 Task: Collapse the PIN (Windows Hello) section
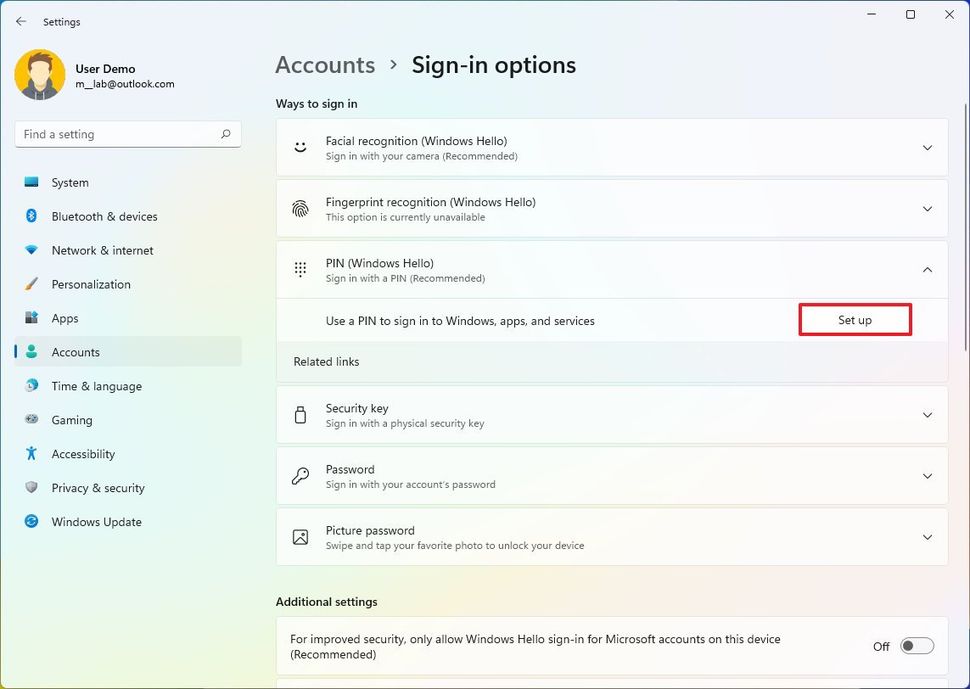(x=927, y=270)
